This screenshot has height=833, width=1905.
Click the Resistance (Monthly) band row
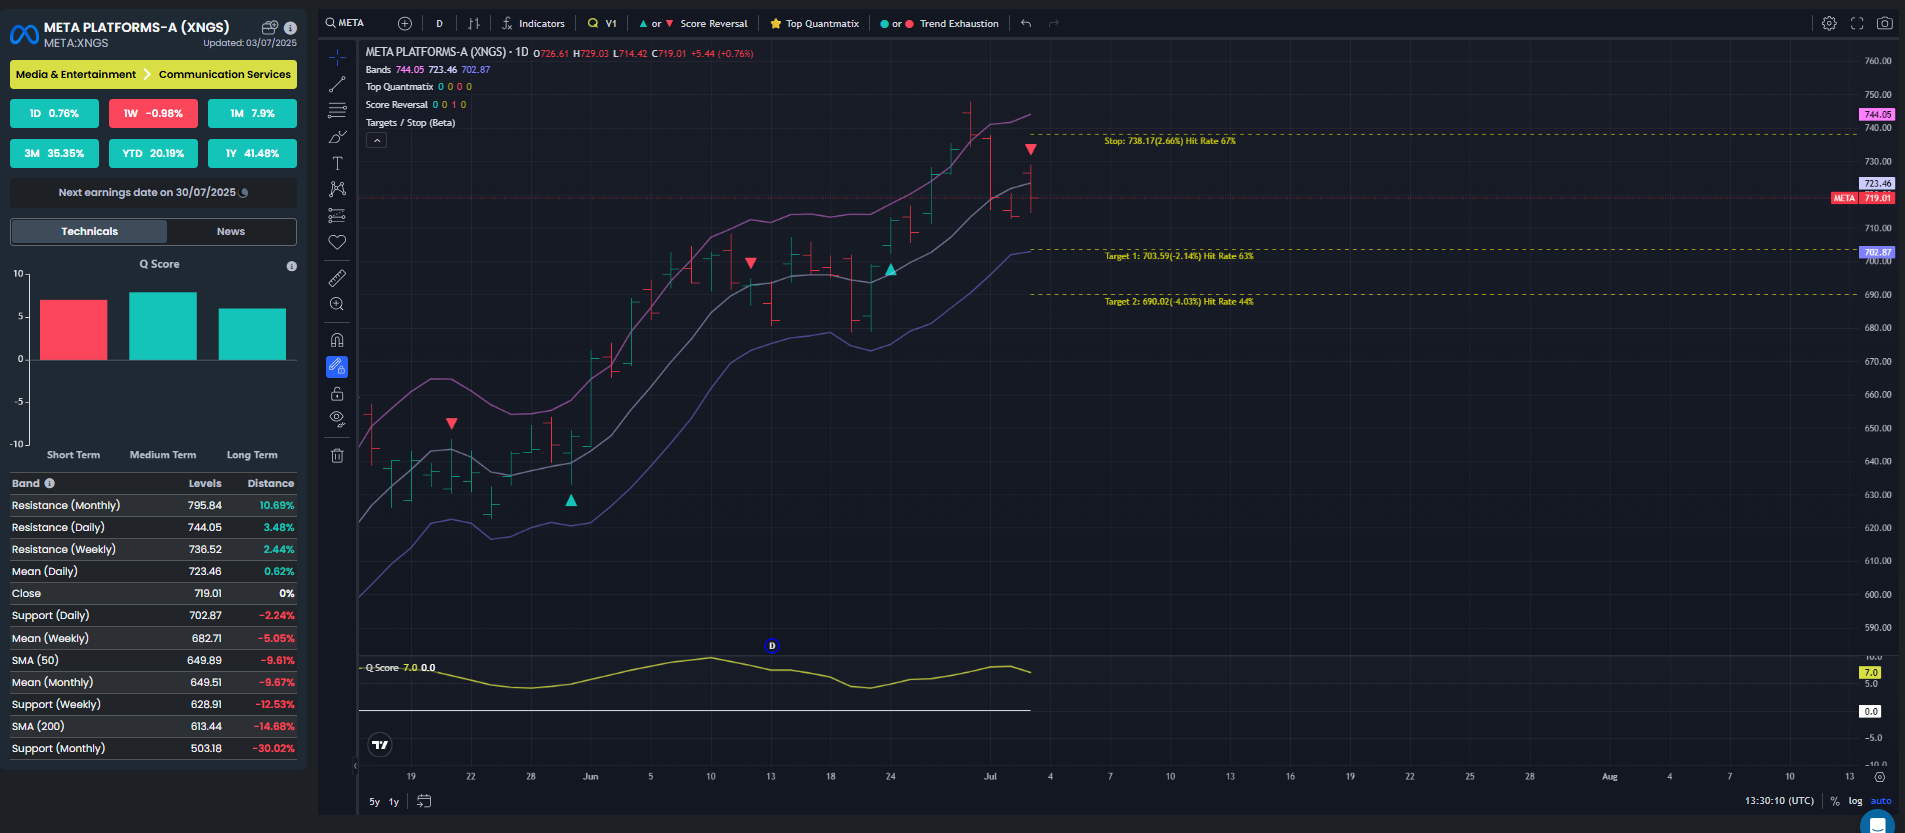click(x=153, y=505)
